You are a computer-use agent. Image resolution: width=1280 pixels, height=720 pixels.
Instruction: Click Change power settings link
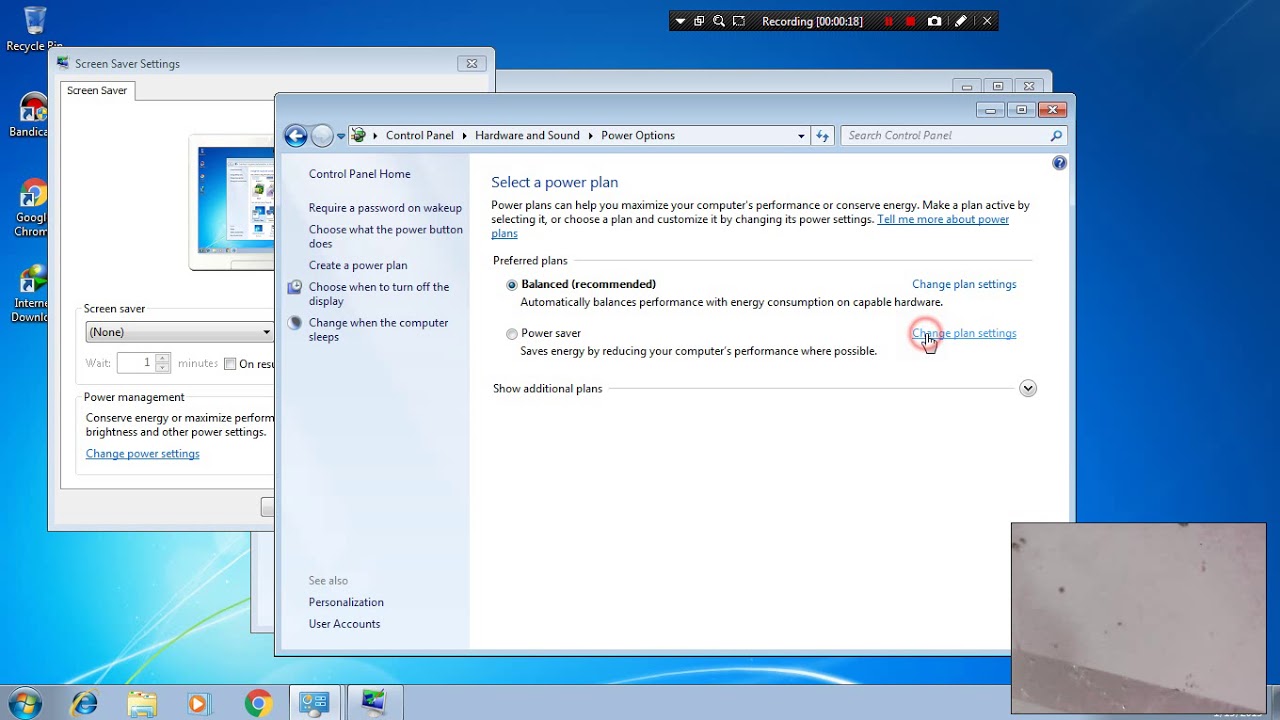point(142,454)
